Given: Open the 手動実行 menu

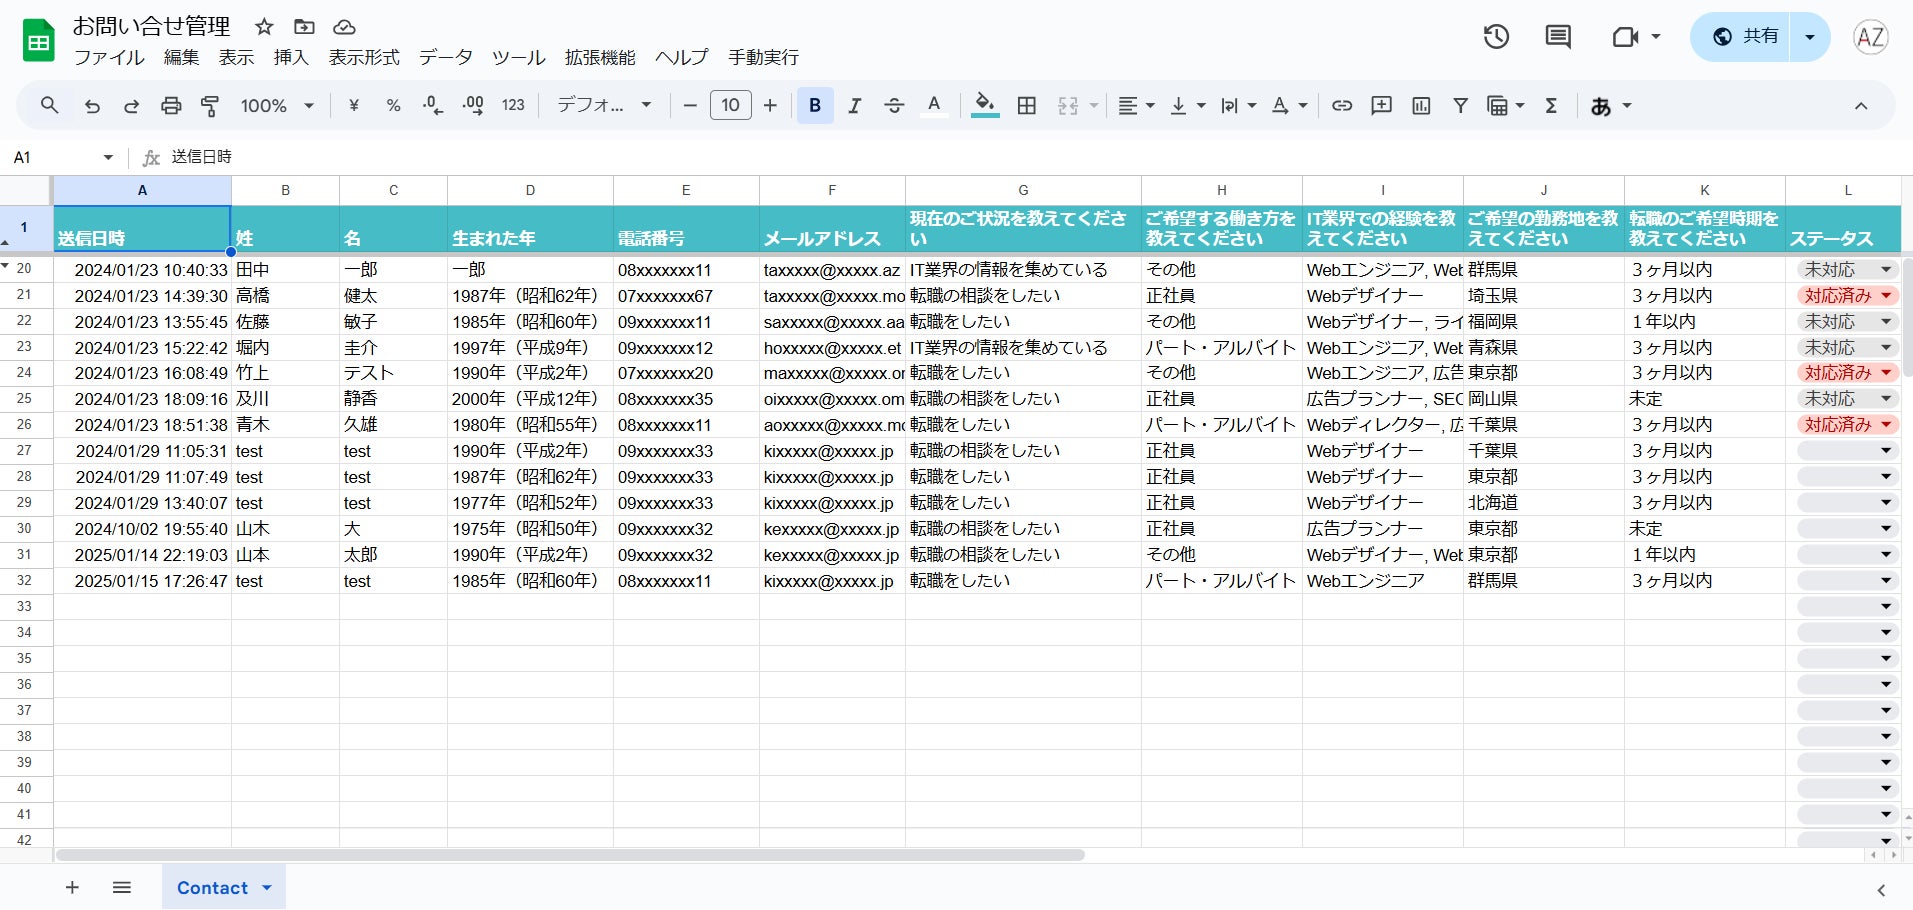Looking at the screenshot, I should point(763,57).
